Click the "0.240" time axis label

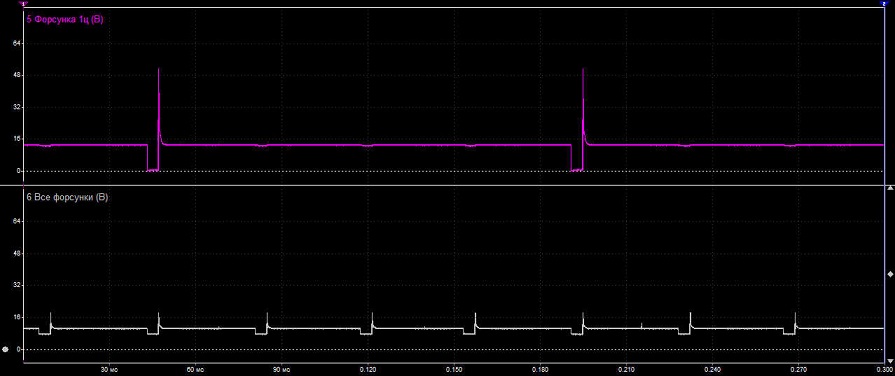click(x=712, y=370)
